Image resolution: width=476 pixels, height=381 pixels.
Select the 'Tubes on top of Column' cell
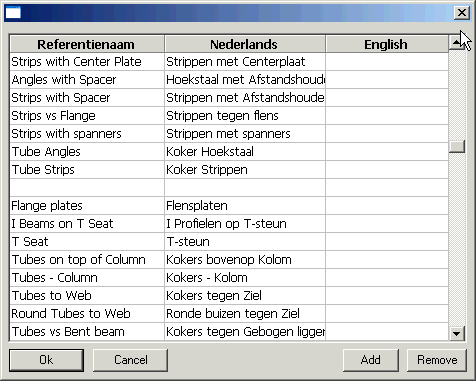coord(87,260)
